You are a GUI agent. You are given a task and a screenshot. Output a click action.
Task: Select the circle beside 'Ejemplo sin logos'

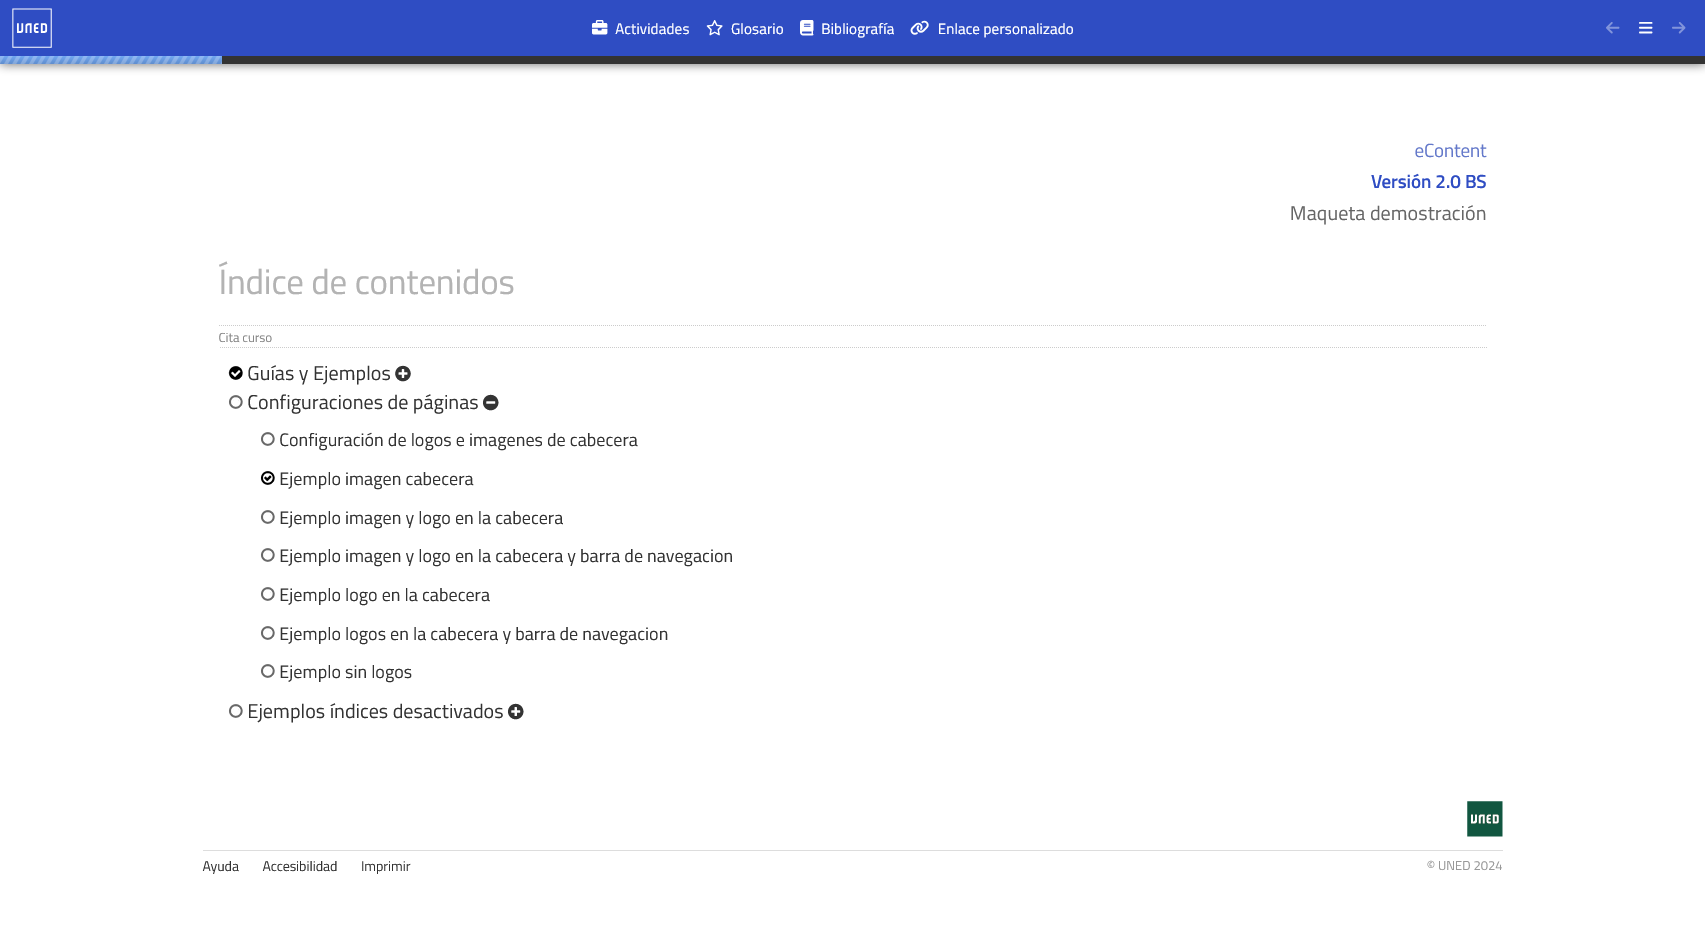267,670
